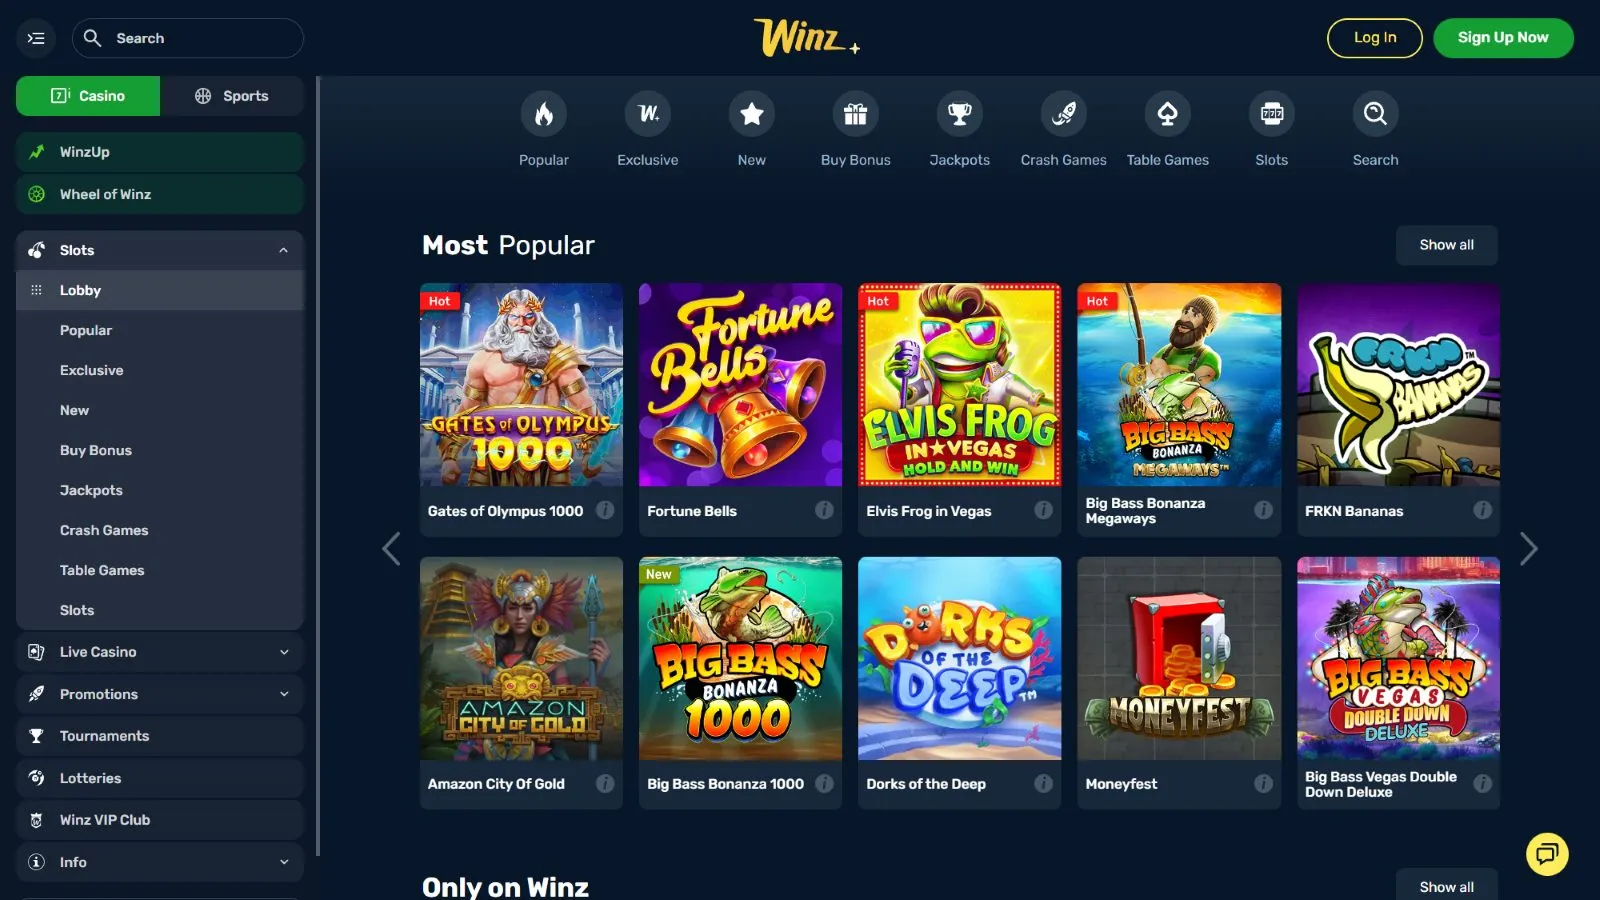Select the Crash Games rocket icon
This screenshot has width=1600, height=900.
coord(1063,114)
